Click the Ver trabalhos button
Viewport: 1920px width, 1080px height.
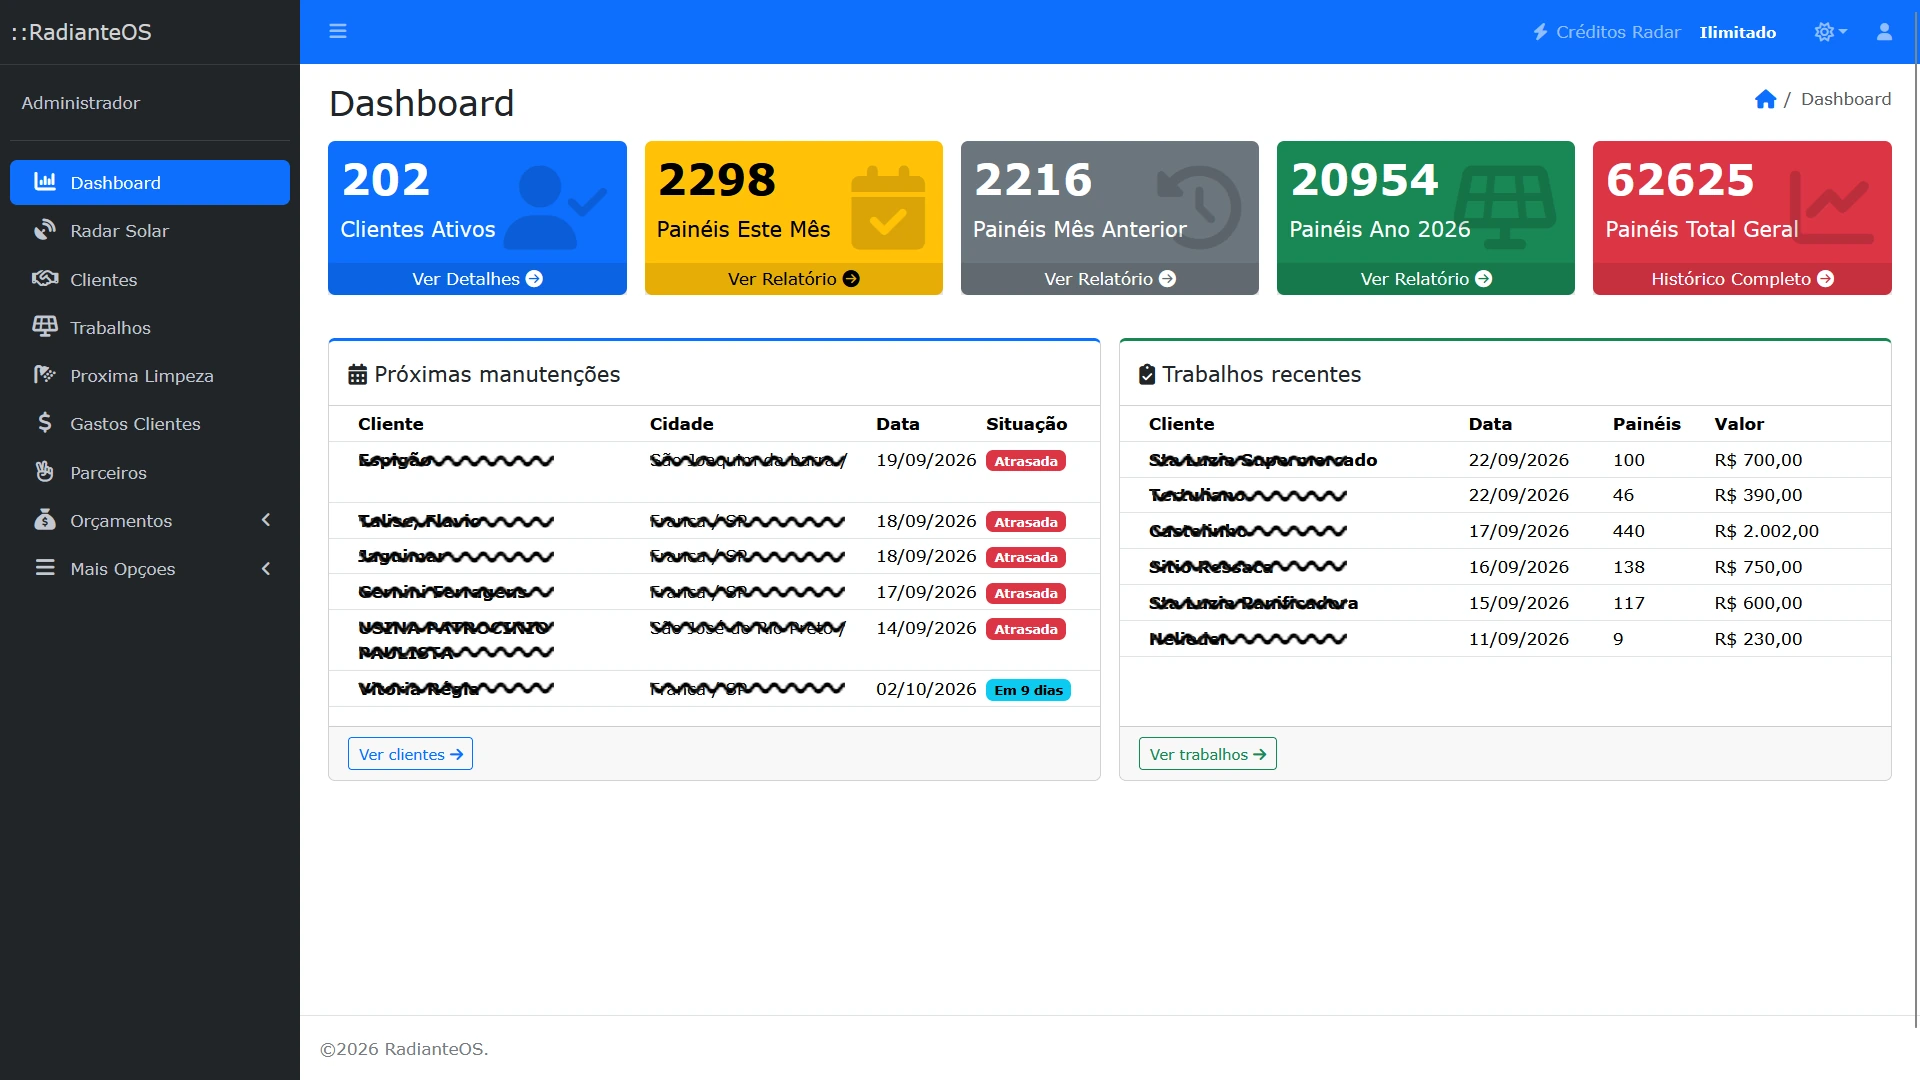pos(1207,754)
